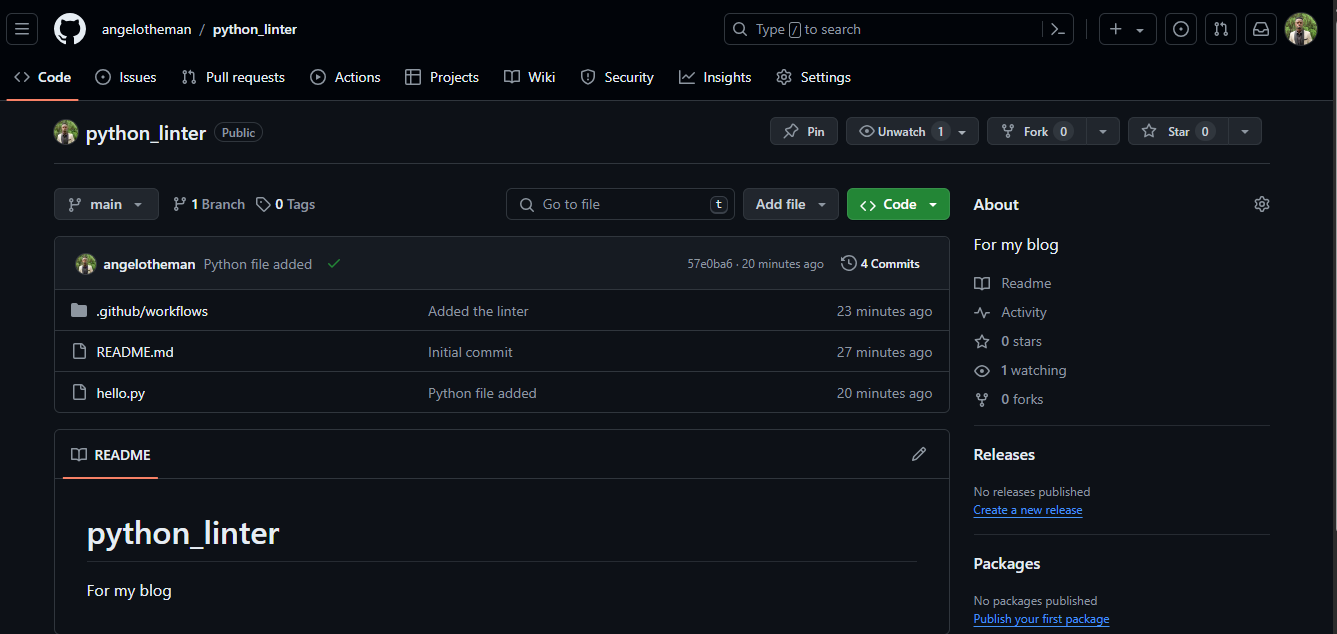Open the hamburger navigation menu

coord(22,29)
